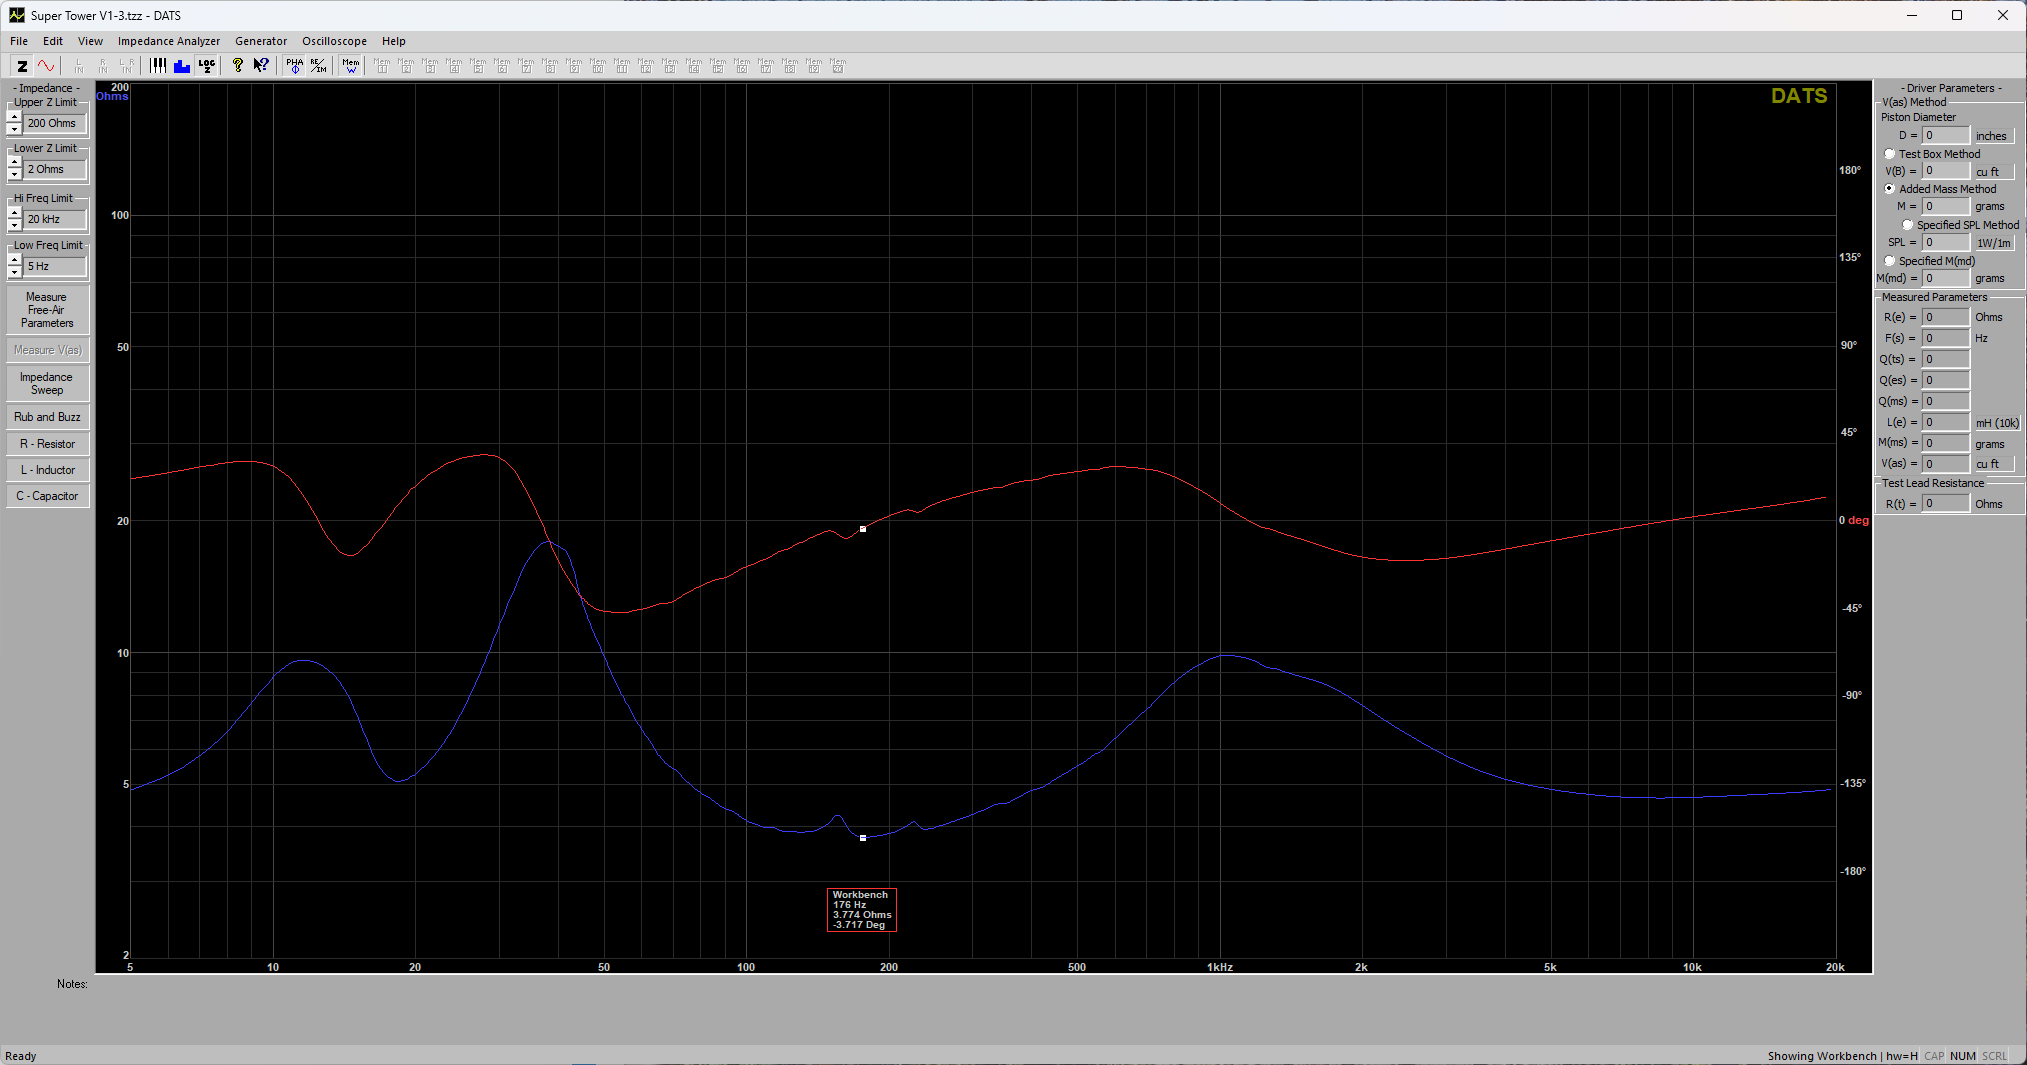The width and height of the screenshot is (2027, 1065).
Task: Open the Impedance Analyzer menu
Action: tap(169, 41)
